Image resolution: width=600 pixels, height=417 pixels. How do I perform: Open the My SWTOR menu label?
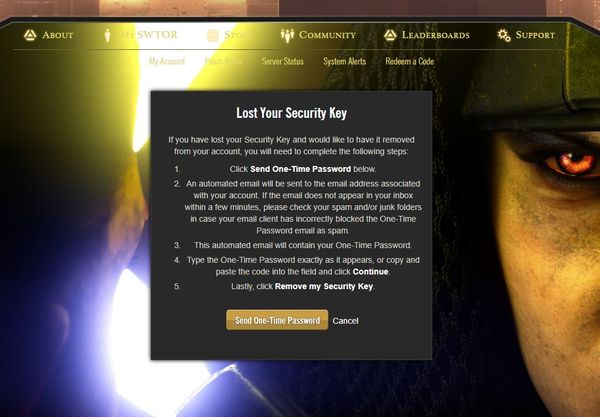tap(149, 35)
